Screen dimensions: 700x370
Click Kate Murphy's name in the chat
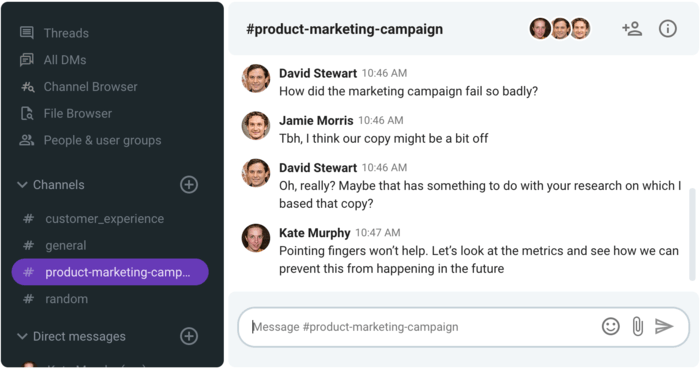click(315, 233)
